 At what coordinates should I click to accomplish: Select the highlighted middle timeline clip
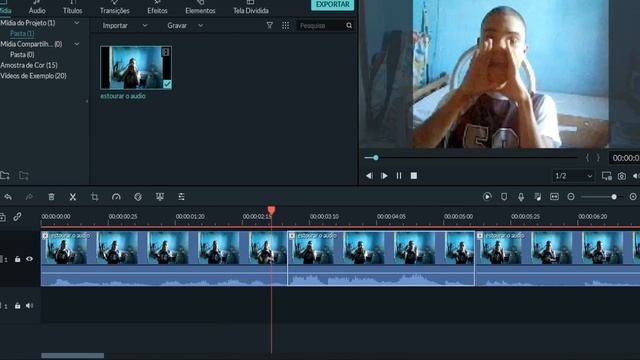[381, 258]
